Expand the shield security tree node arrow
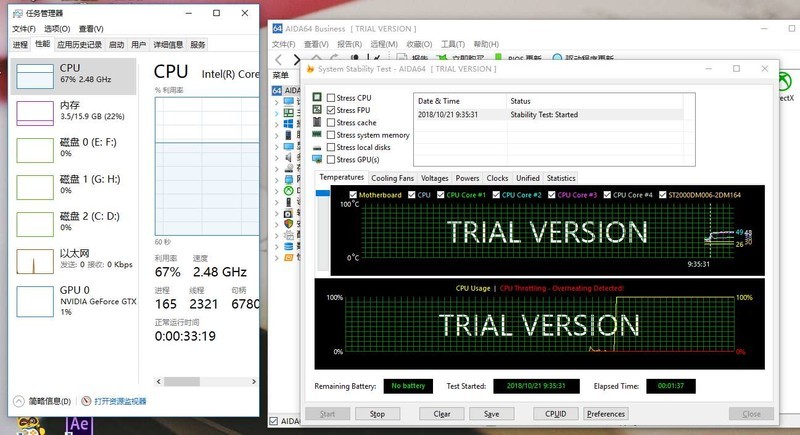 277,224
